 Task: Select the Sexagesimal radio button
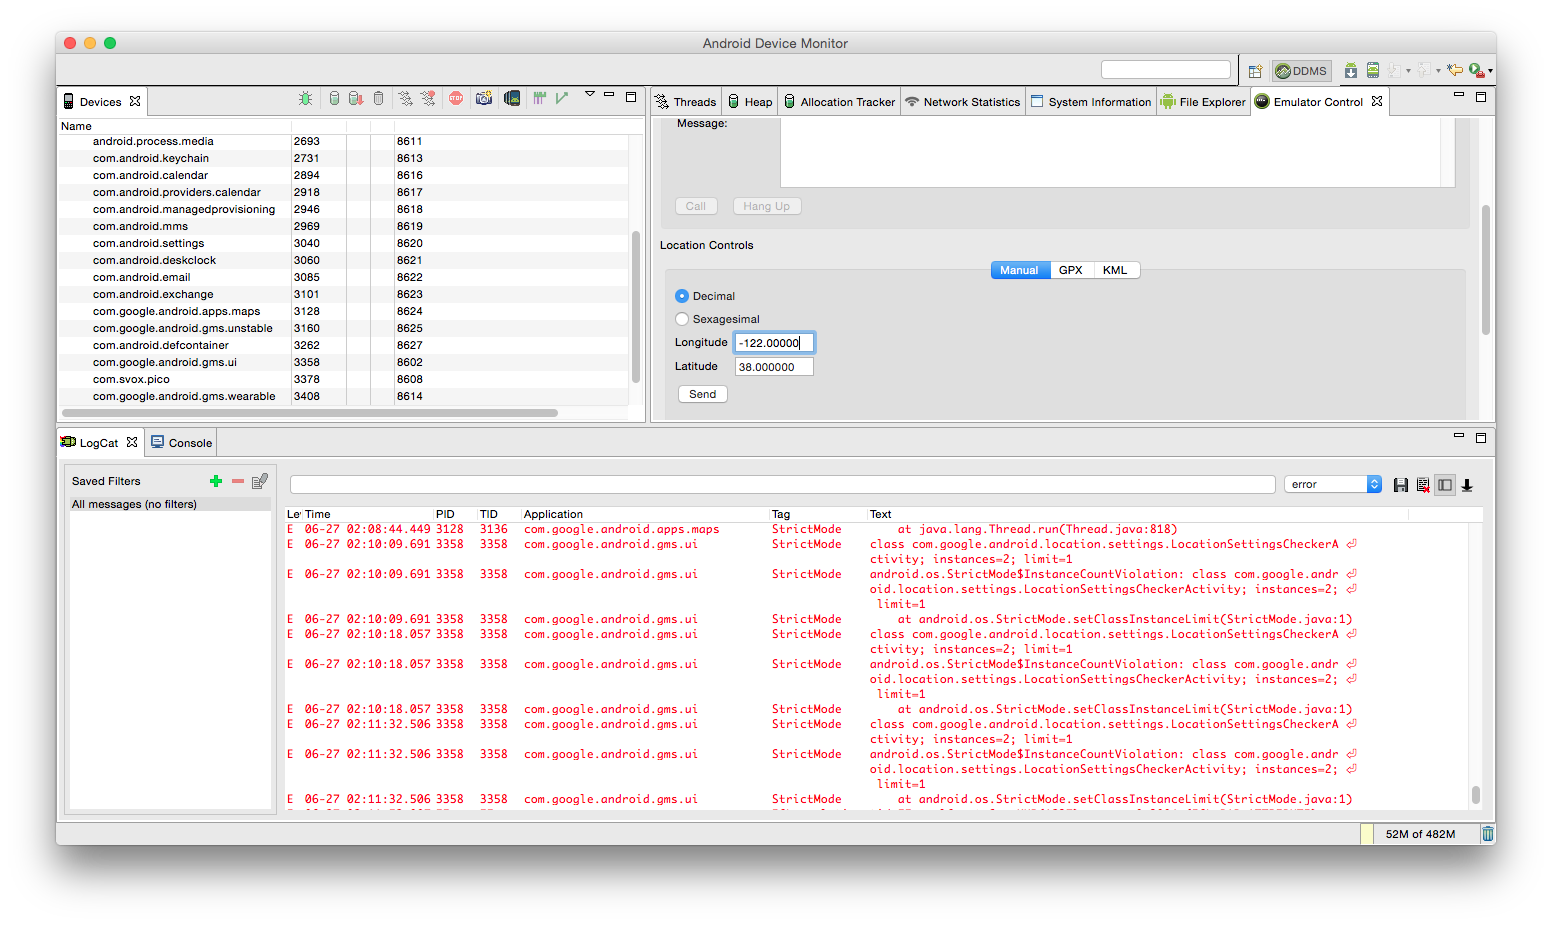point(682,319)
